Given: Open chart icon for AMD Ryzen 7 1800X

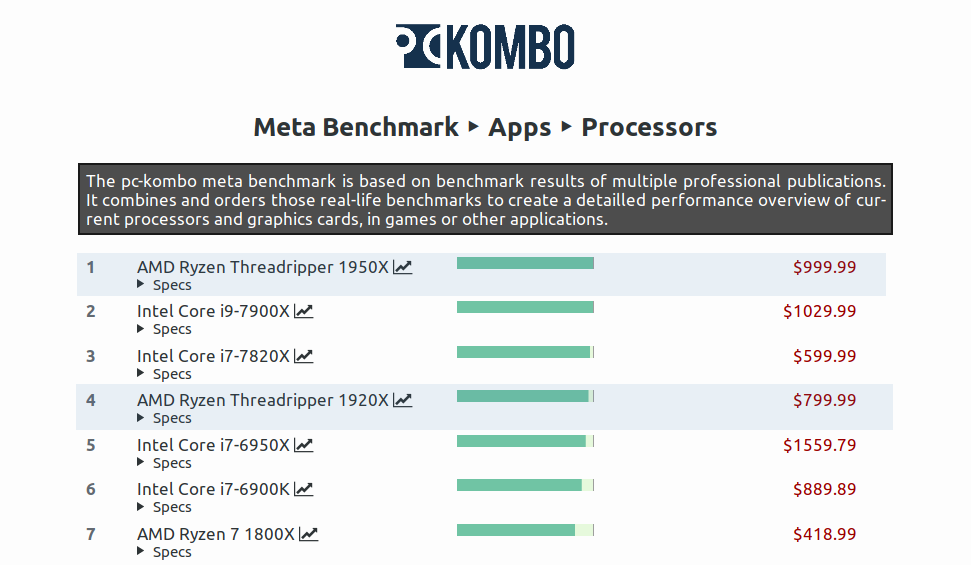Looking at the screenshot, I should point(308,534).
